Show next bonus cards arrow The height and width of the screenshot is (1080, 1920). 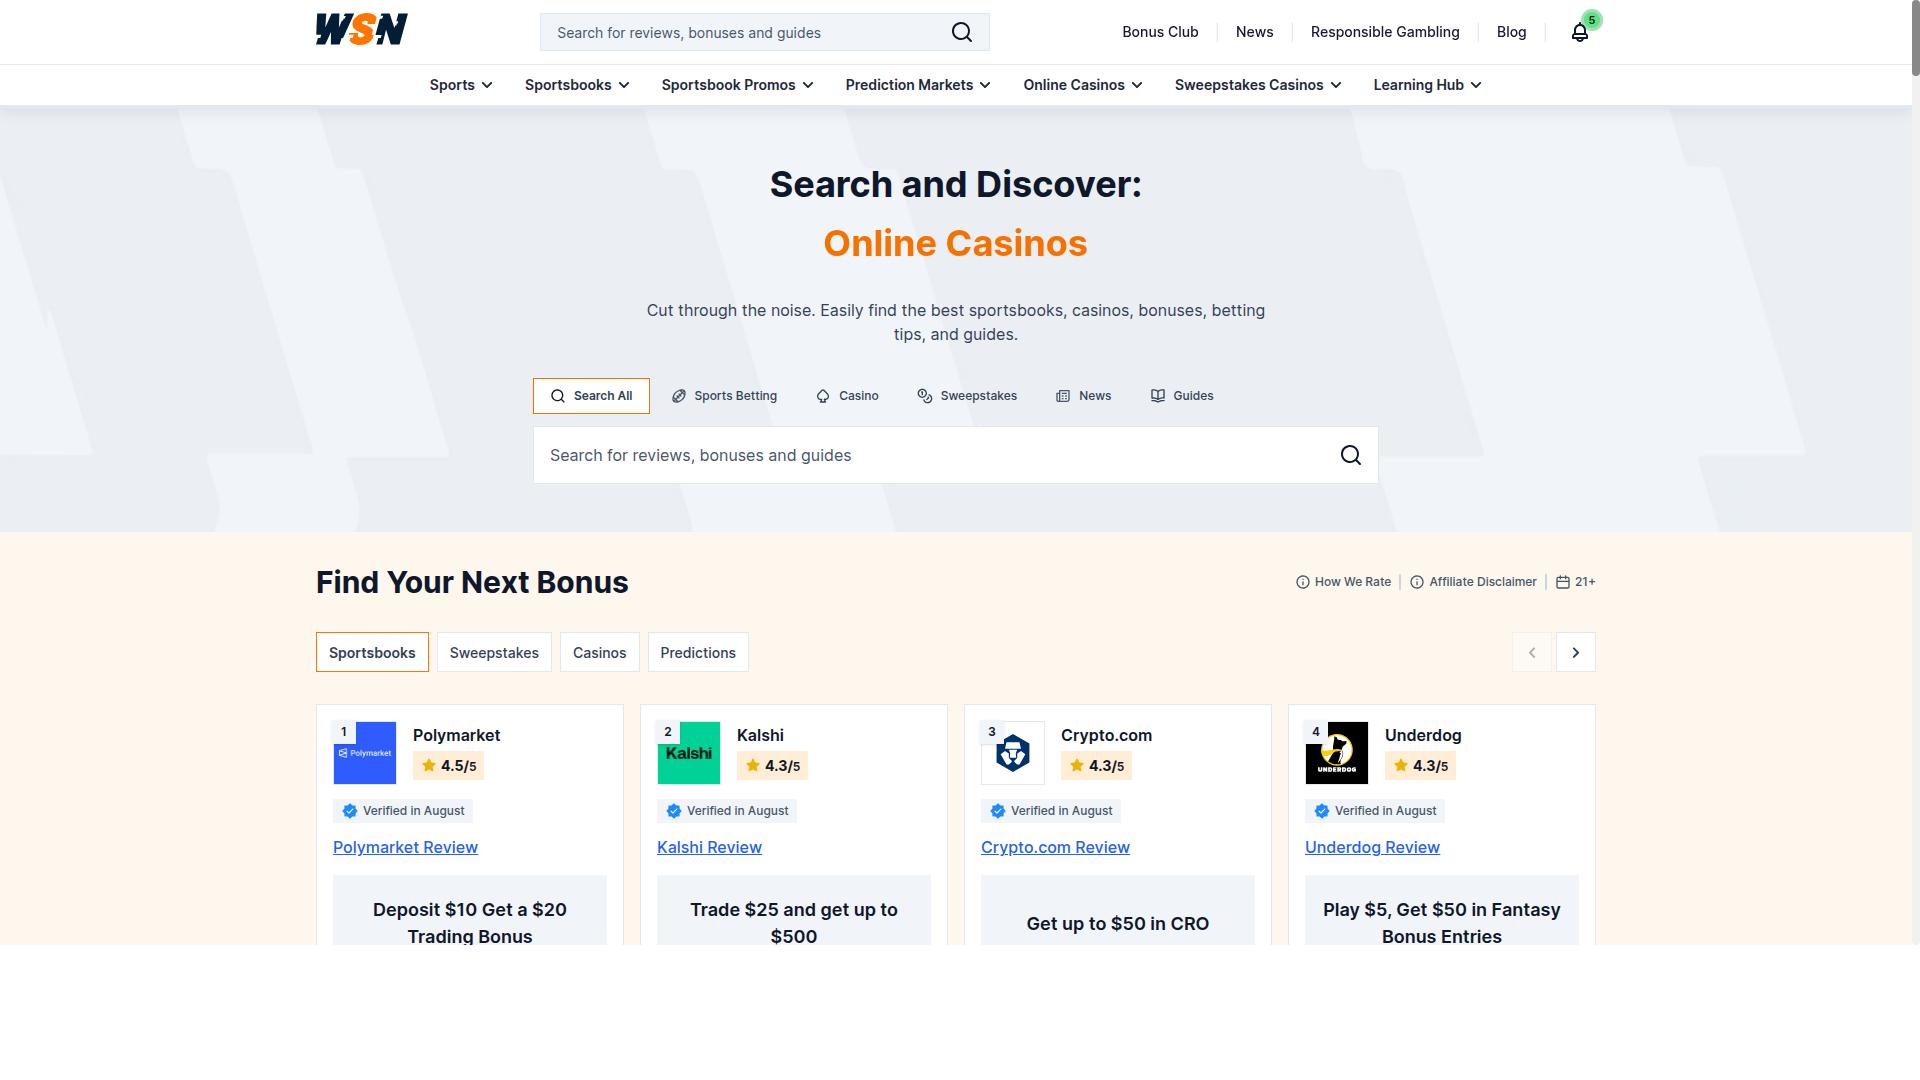(x=1576, y=652)
